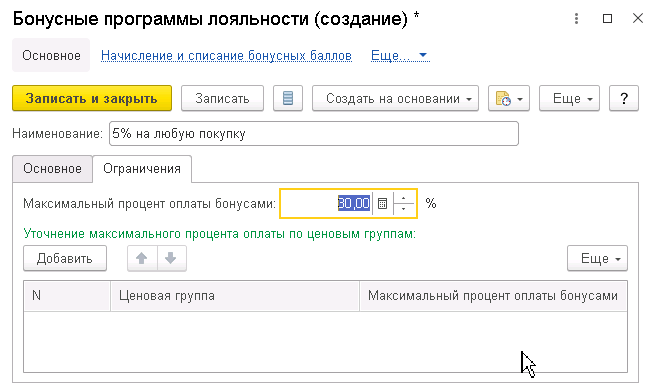Select the 'Ограничения' tab
Viewport: 657px width, 391px height.
point(142,169)
